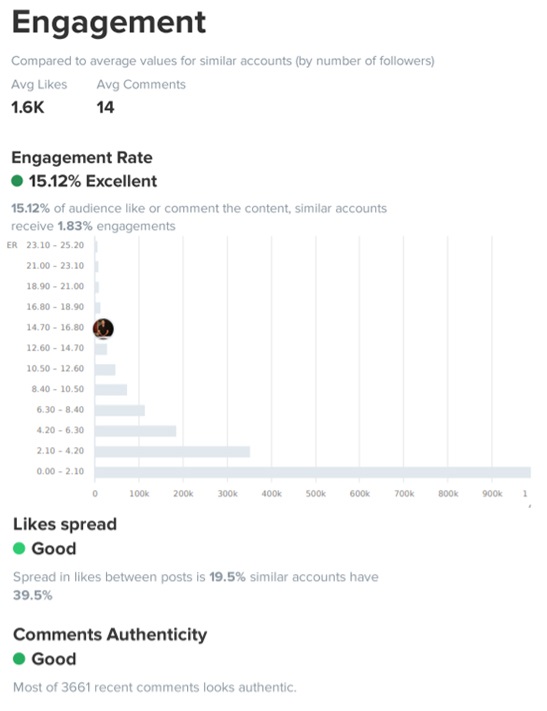This screenshot has width=547, height=711.
Task: Click the Avg Comments 14 value
Action: [x=105, y=107]
